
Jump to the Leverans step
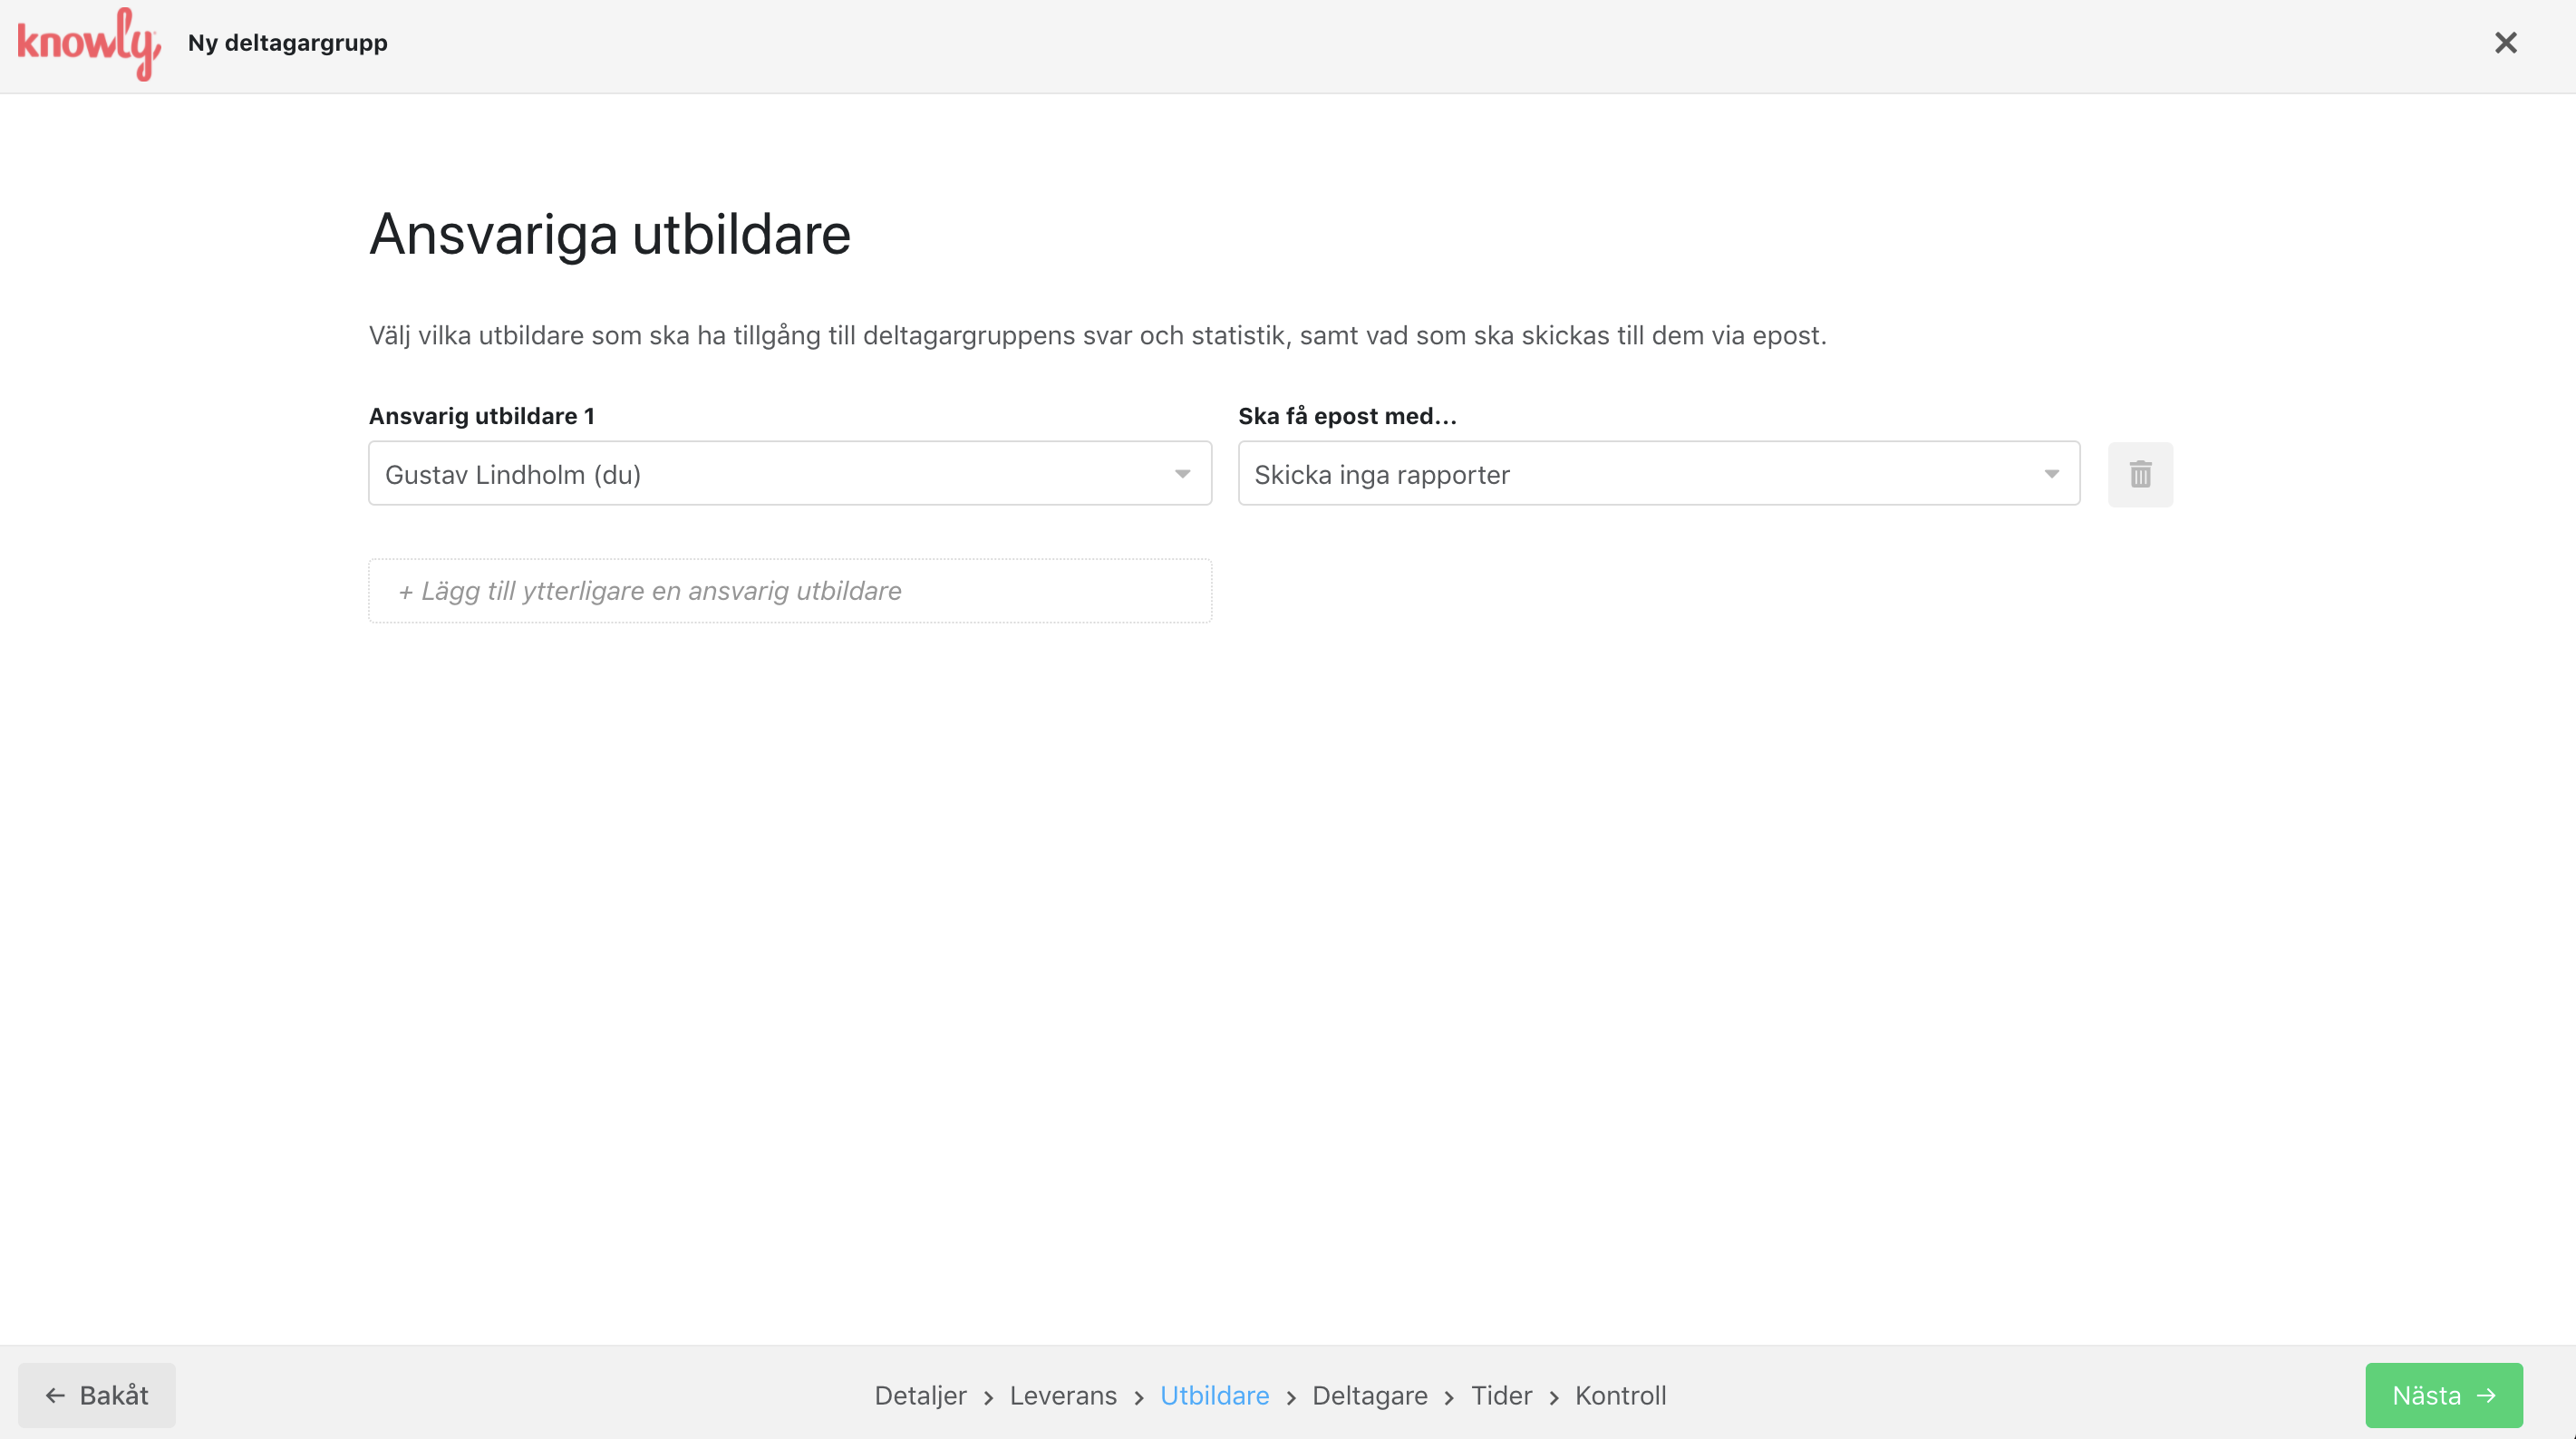coord(1063,1395)
